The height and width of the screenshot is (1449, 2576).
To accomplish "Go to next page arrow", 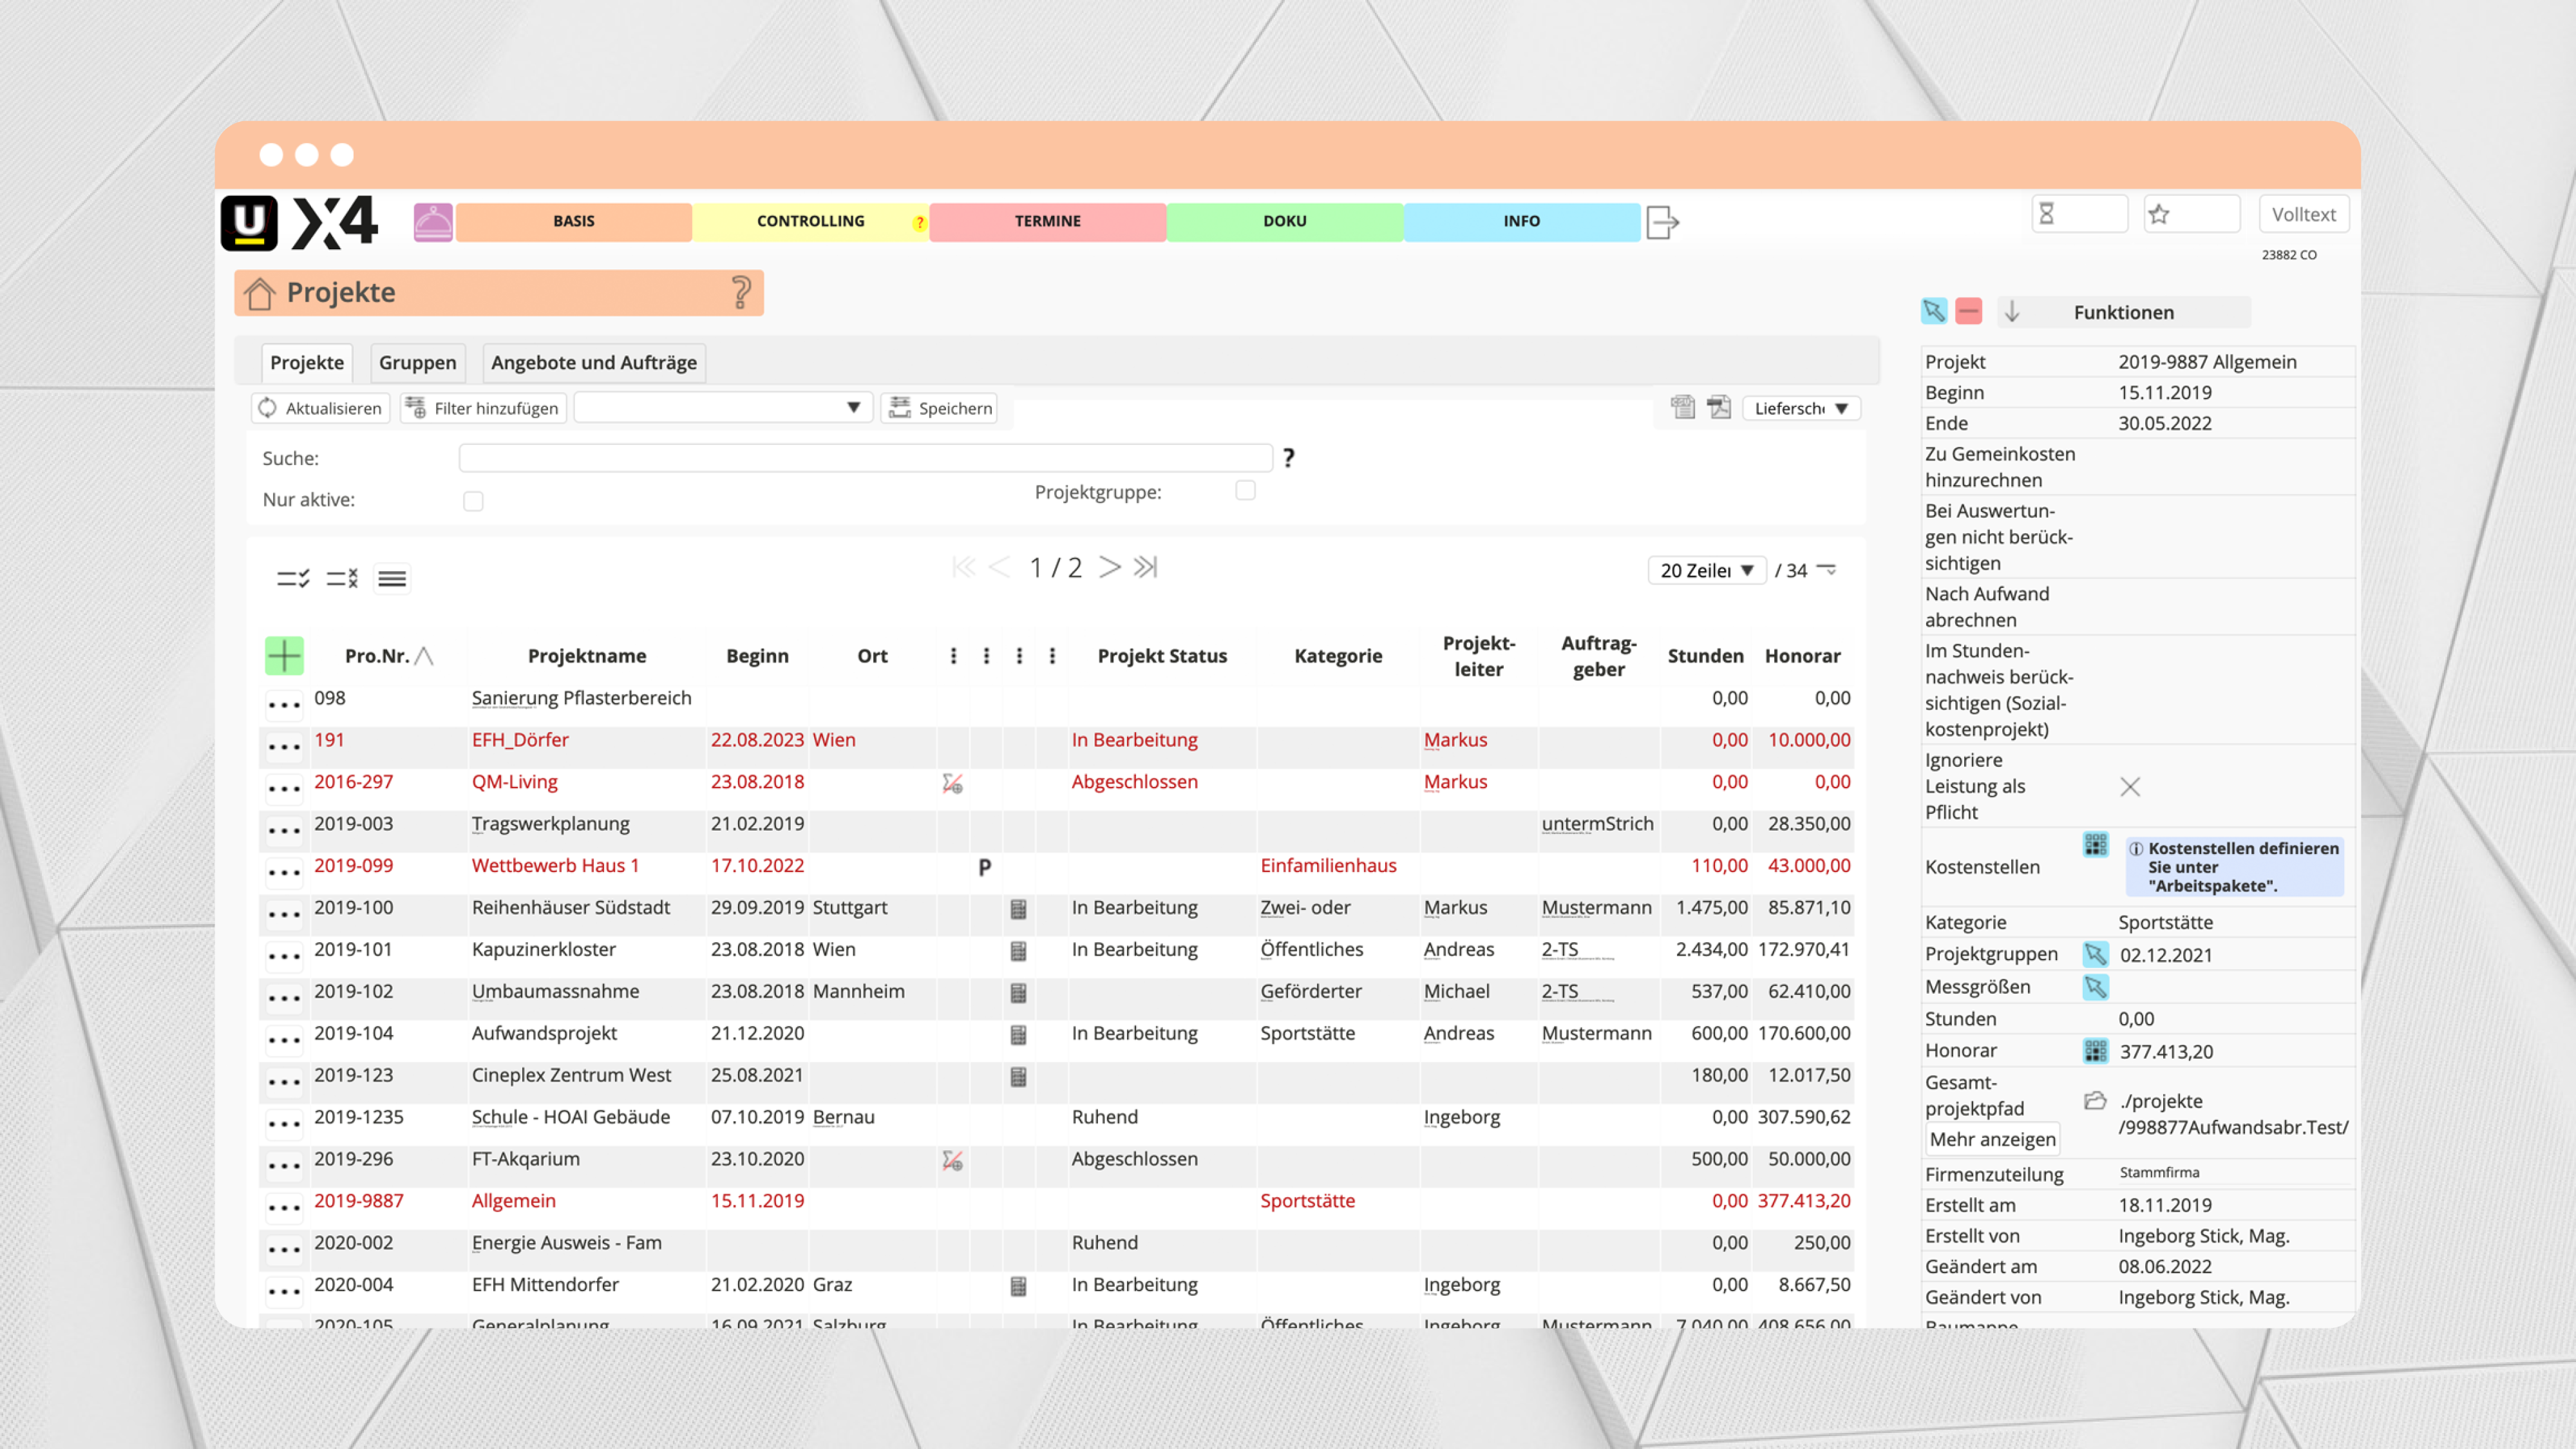I will (x=1109, y=567).
